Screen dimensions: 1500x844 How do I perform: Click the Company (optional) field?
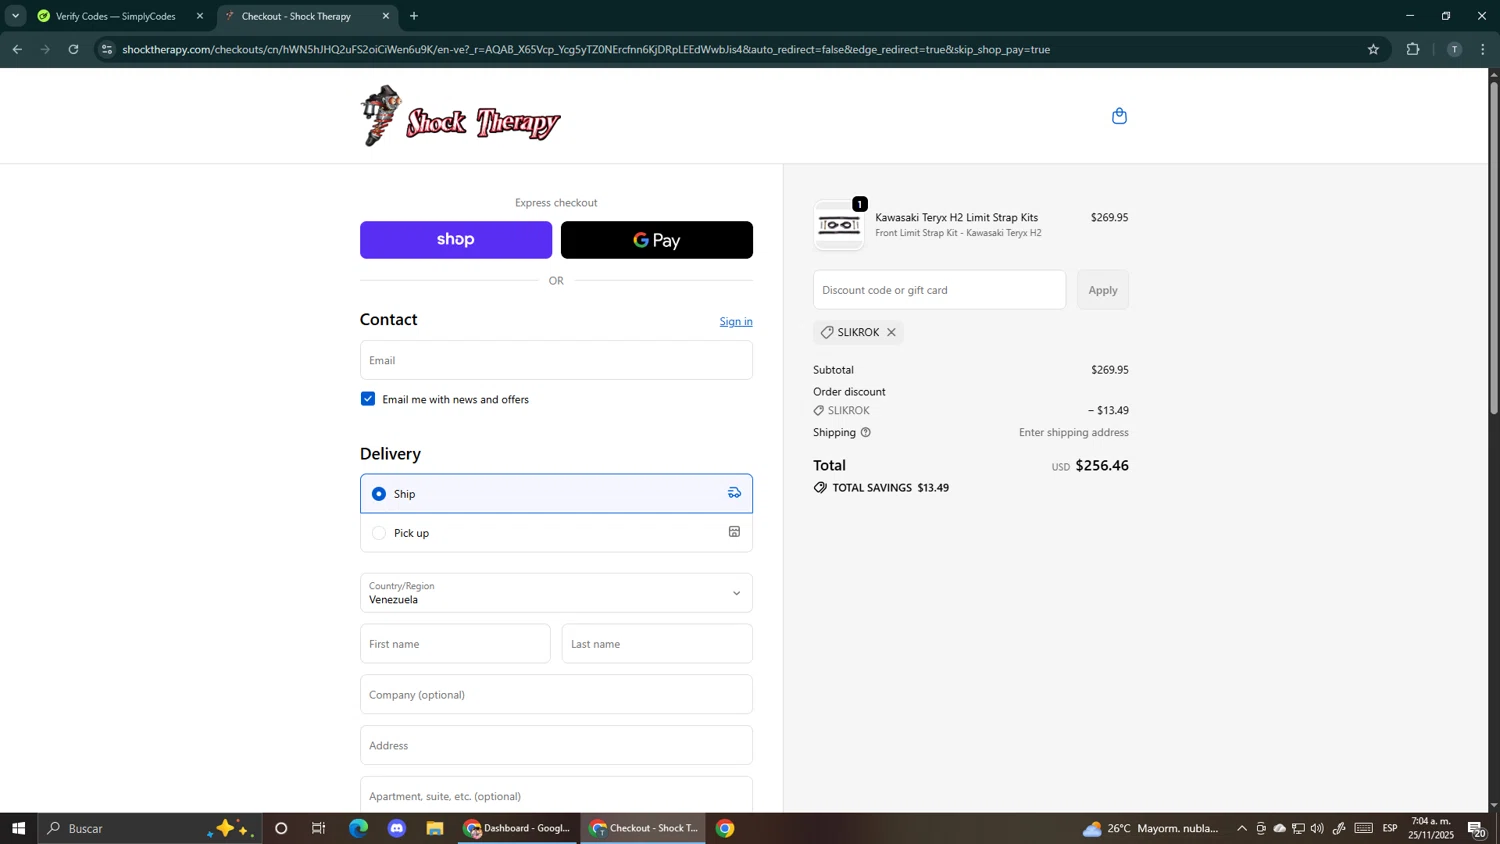click(556, 695)
